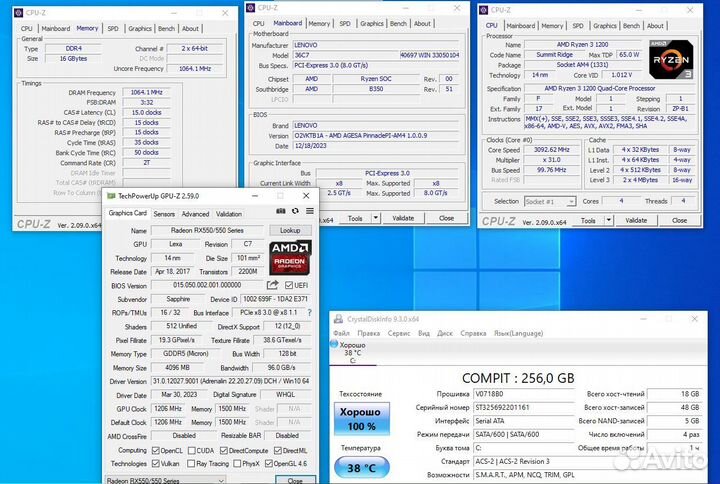Open the GPU-Z hamburger menu icon

(x=310, y=211)
